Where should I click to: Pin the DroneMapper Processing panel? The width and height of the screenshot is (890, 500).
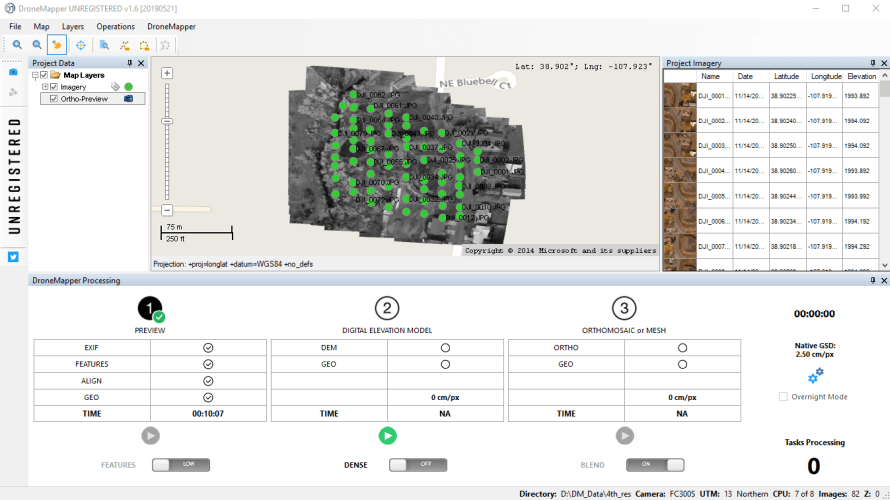pyautogui.click(x=873, y=280)
